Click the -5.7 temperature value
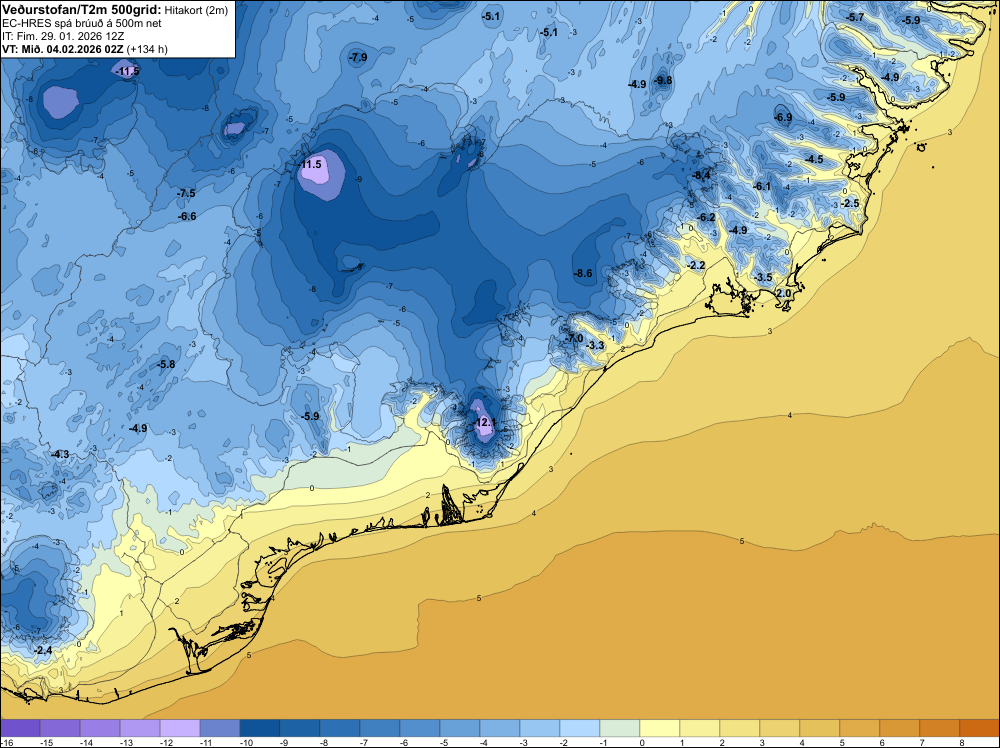Image resolution: width=1000 pixels, height=748 pixels. (855, 17)
